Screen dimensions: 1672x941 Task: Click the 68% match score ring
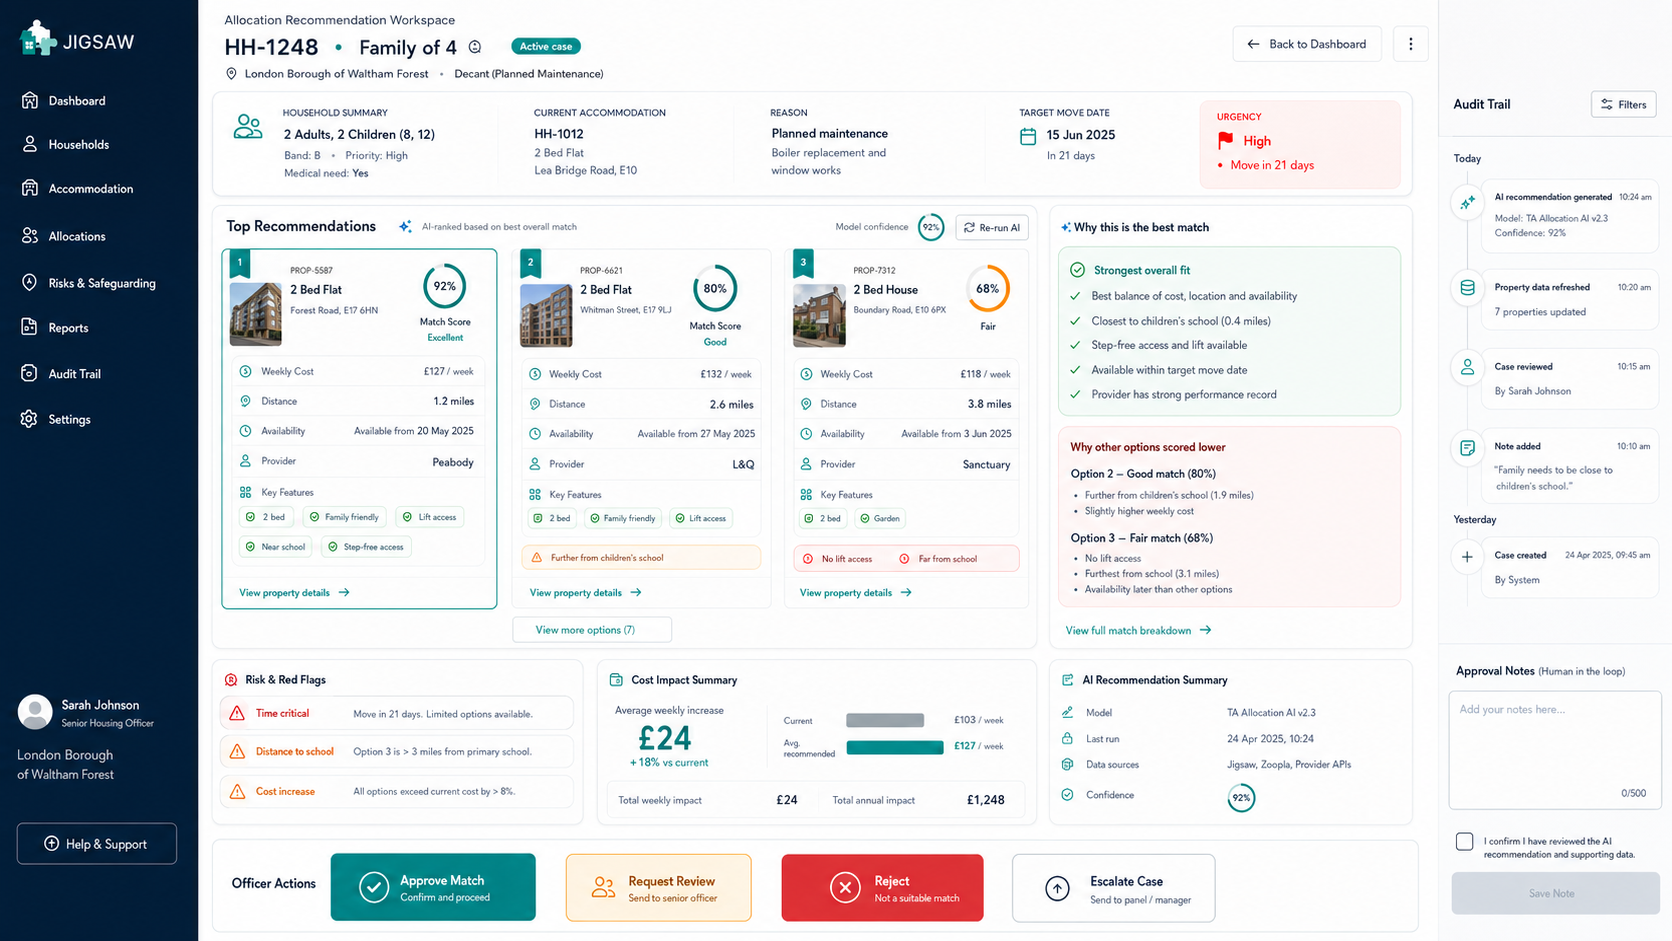(987, 288)
